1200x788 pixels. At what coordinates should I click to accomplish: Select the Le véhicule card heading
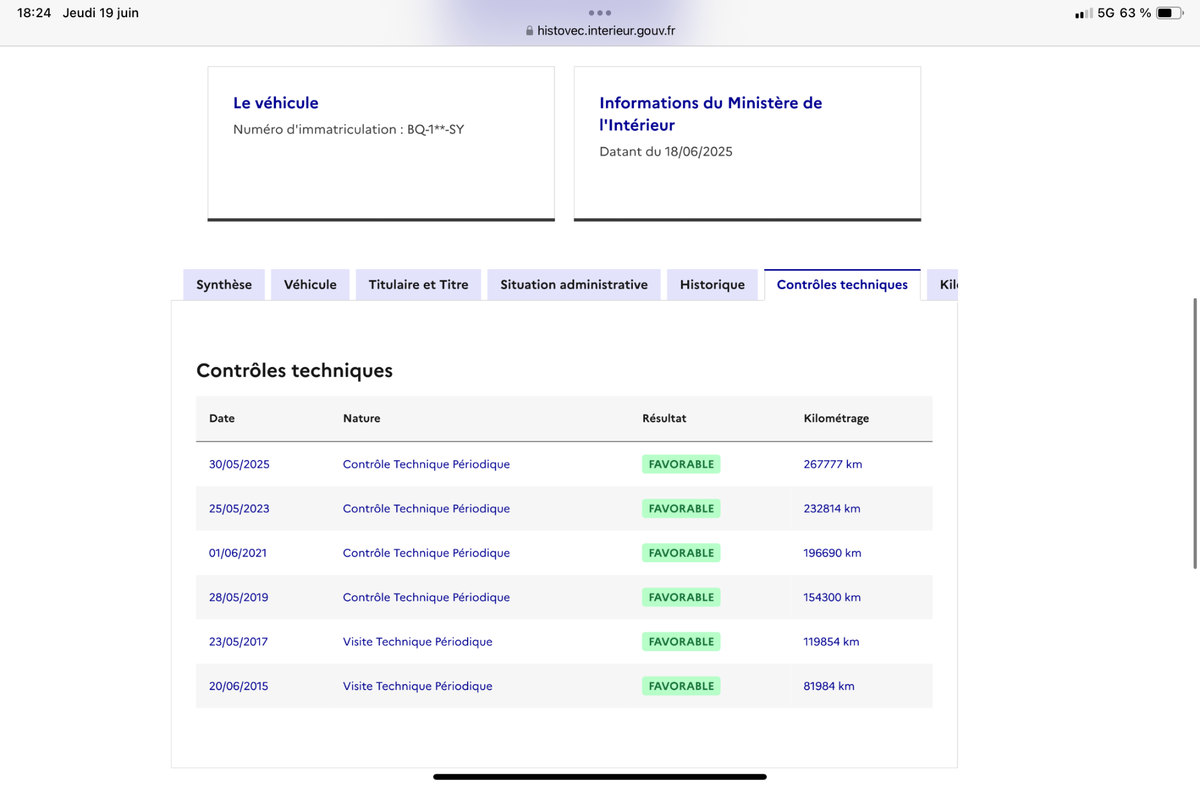[276, 103]
